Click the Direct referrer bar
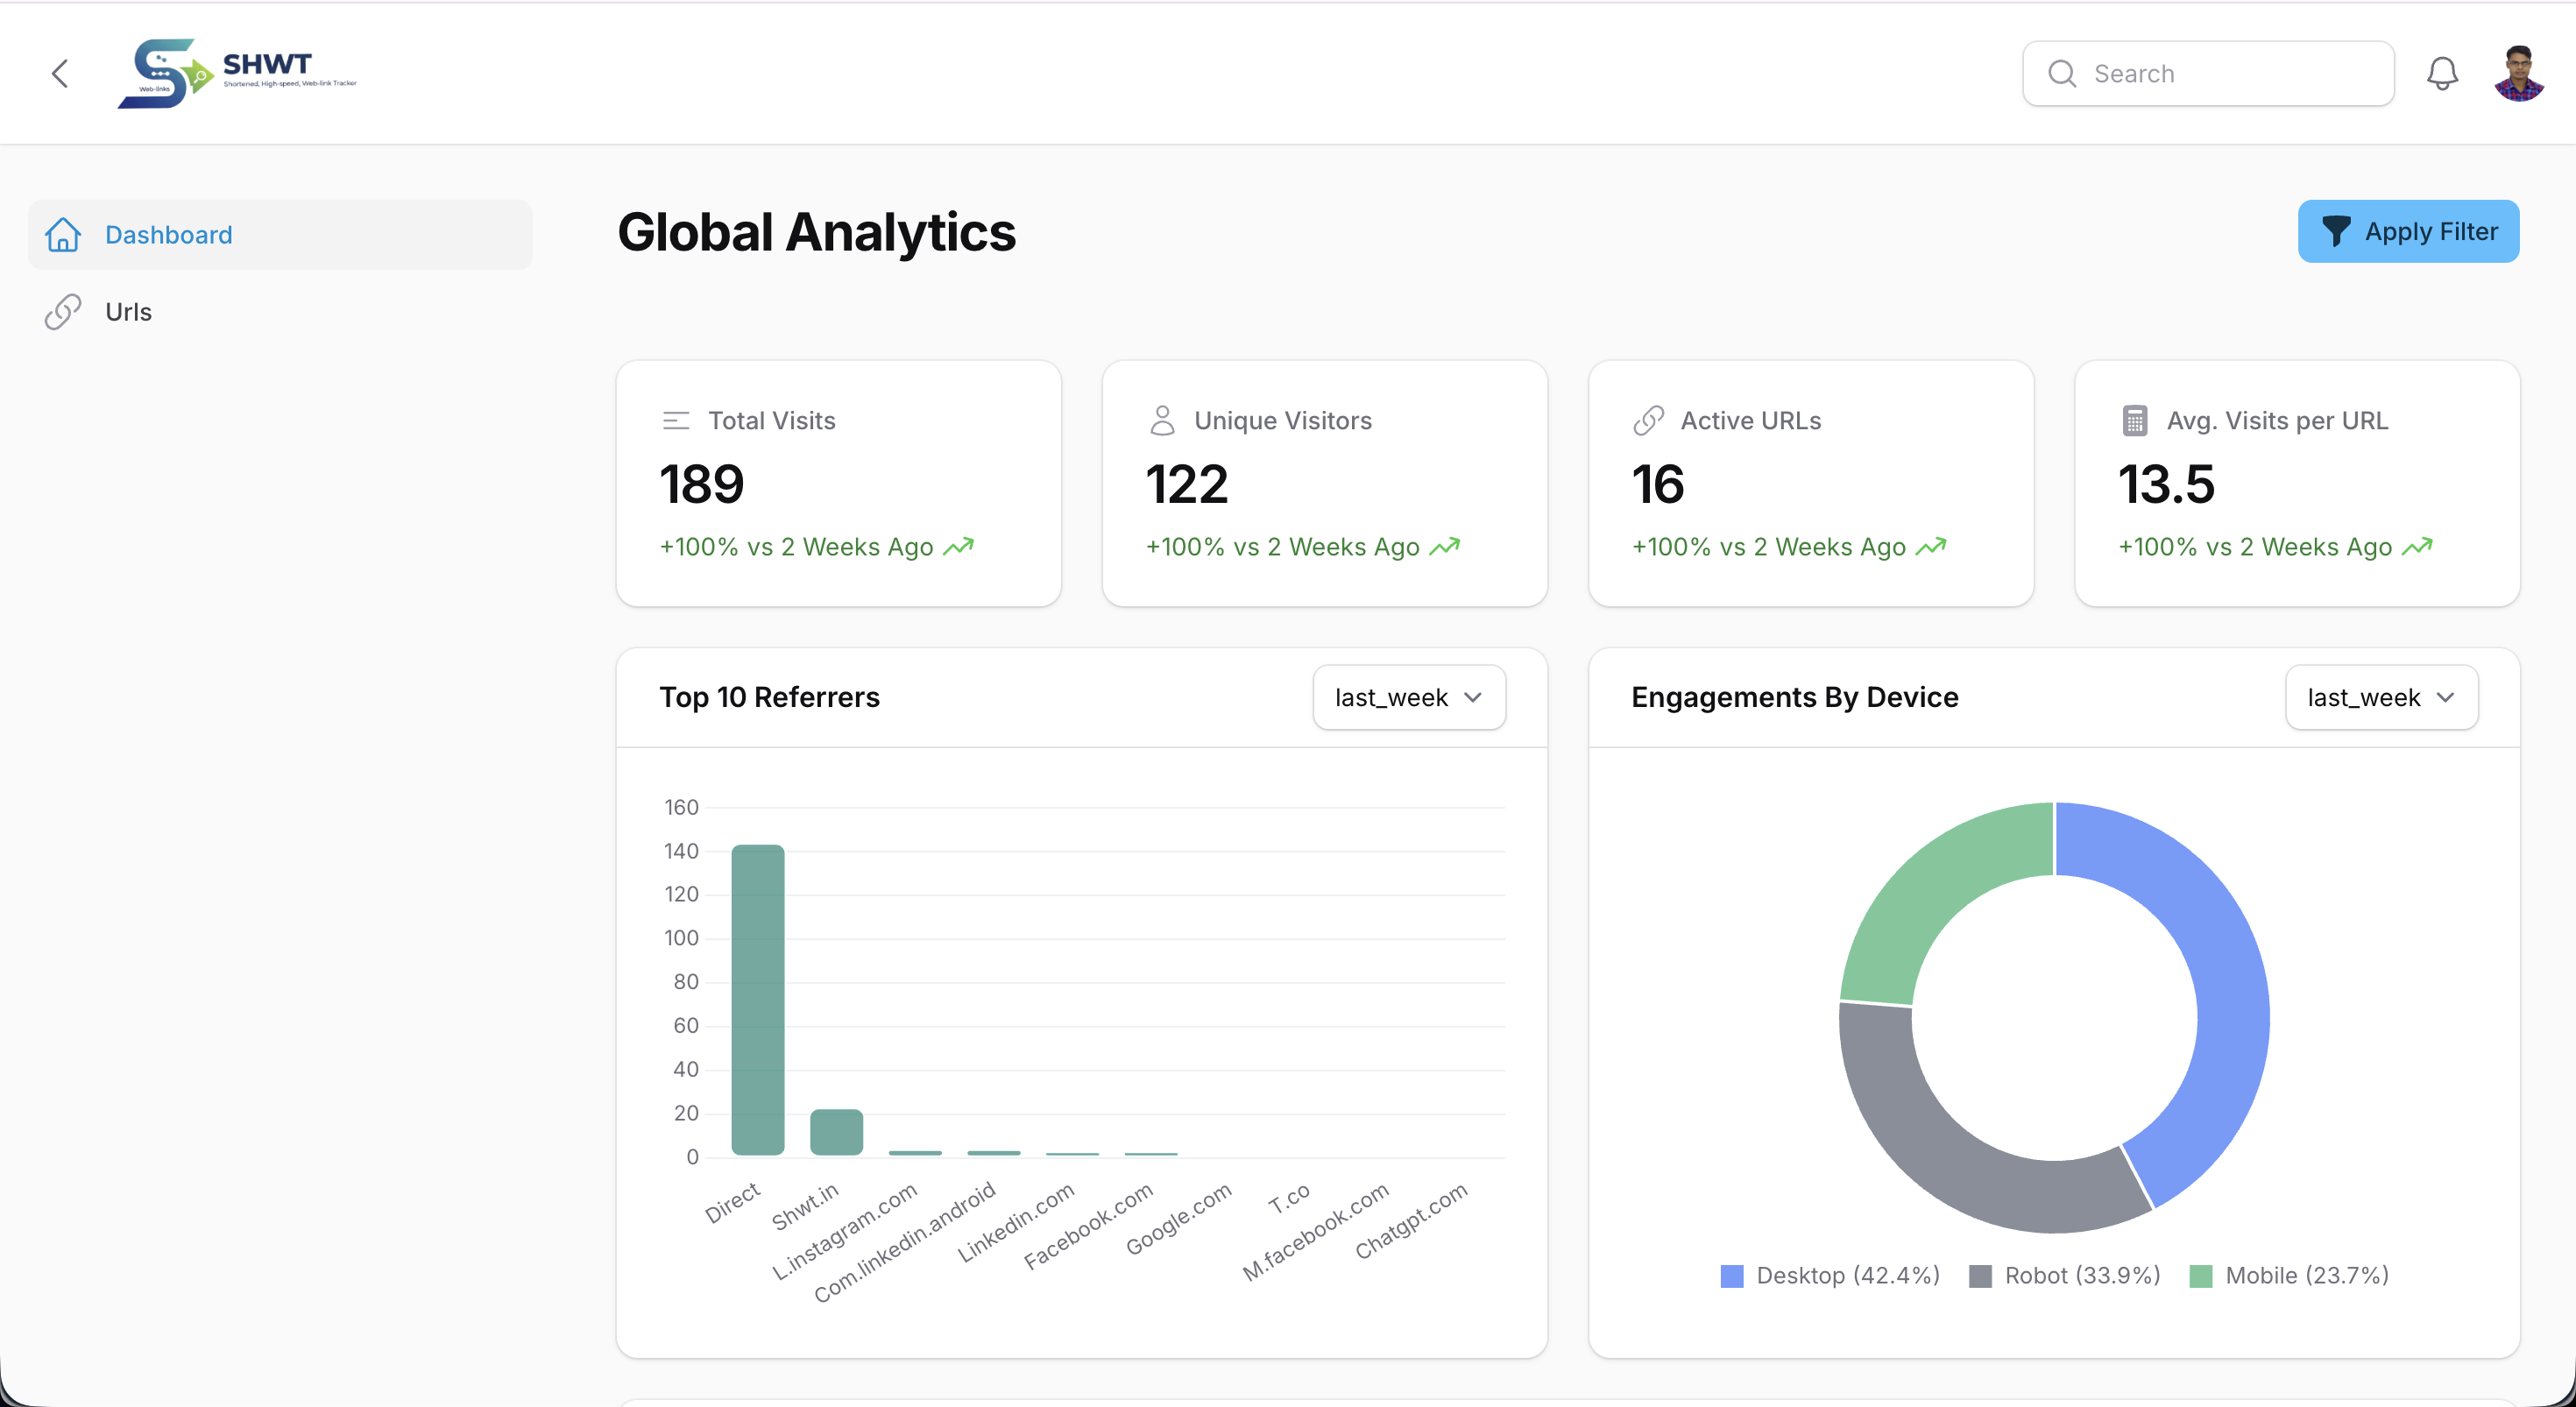Image resolution: width=2576 pixels, height=1407 pixels. (x=757, y=1000)
